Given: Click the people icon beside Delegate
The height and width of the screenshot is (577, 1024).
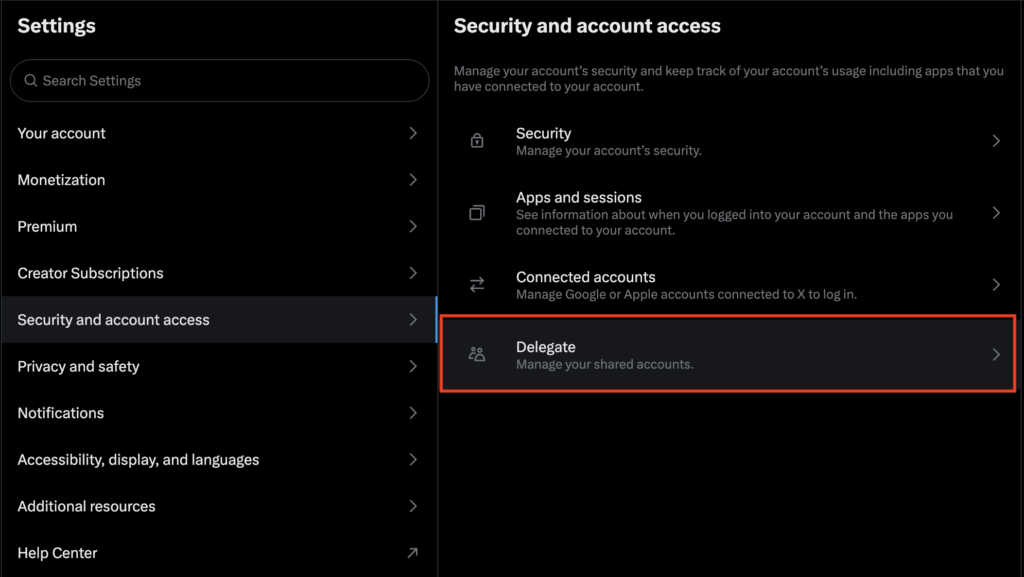Looking at the screenshot, I should click(x=477, y=354).
